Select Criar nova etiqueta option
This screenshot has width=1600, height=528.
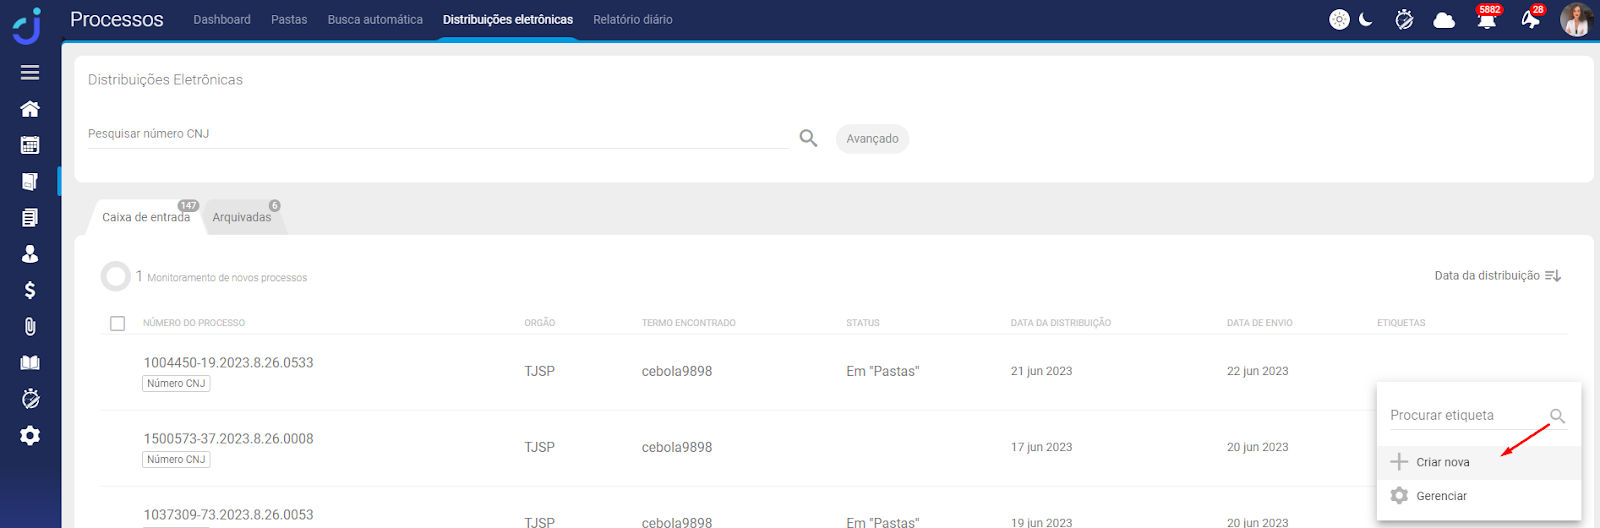pos(1442,462)
